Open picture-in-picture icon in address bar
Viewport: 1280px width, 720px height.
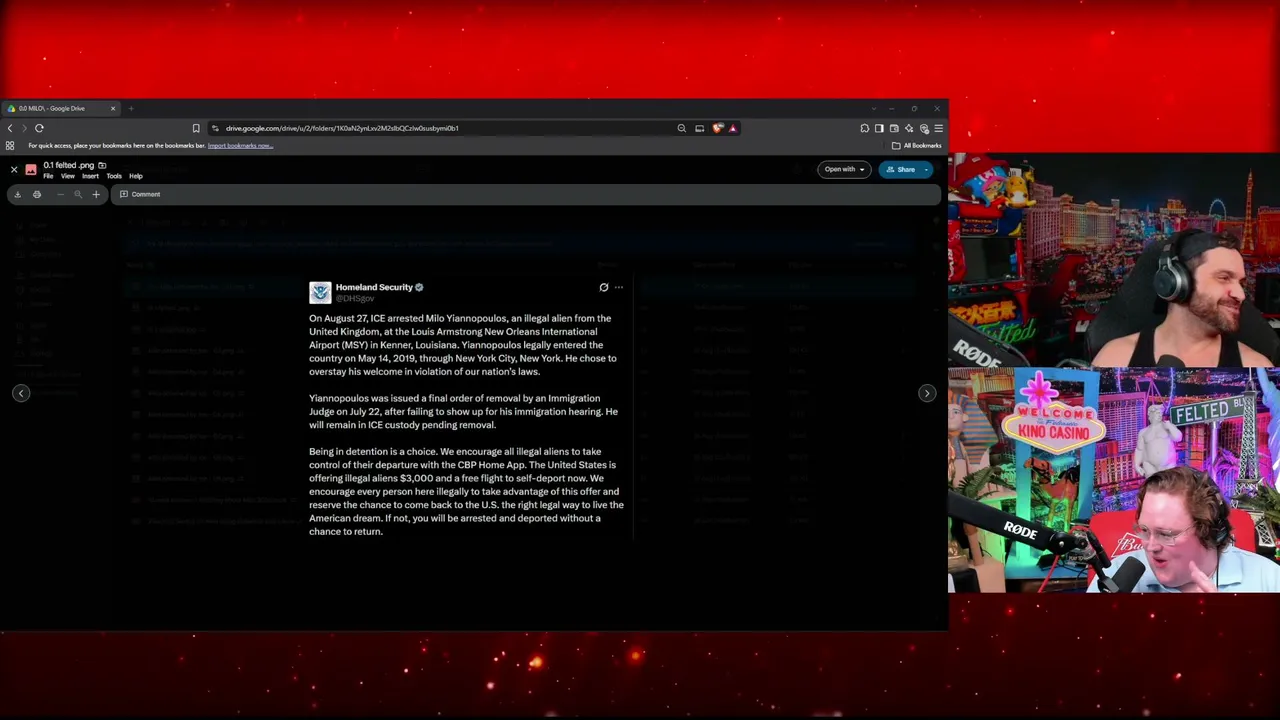coord(700,128)
